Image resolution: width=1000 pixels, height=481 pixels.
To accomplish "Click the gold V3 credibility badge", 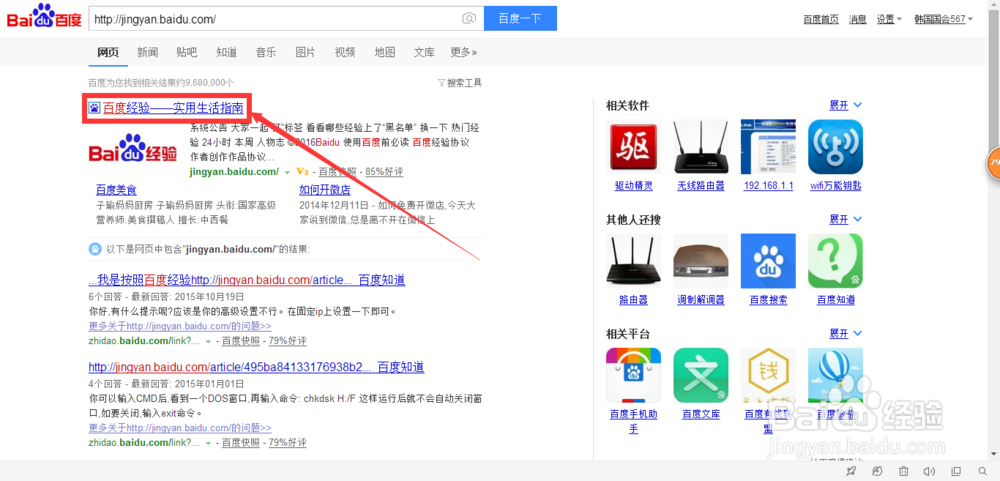I will [x=303, y=172].
